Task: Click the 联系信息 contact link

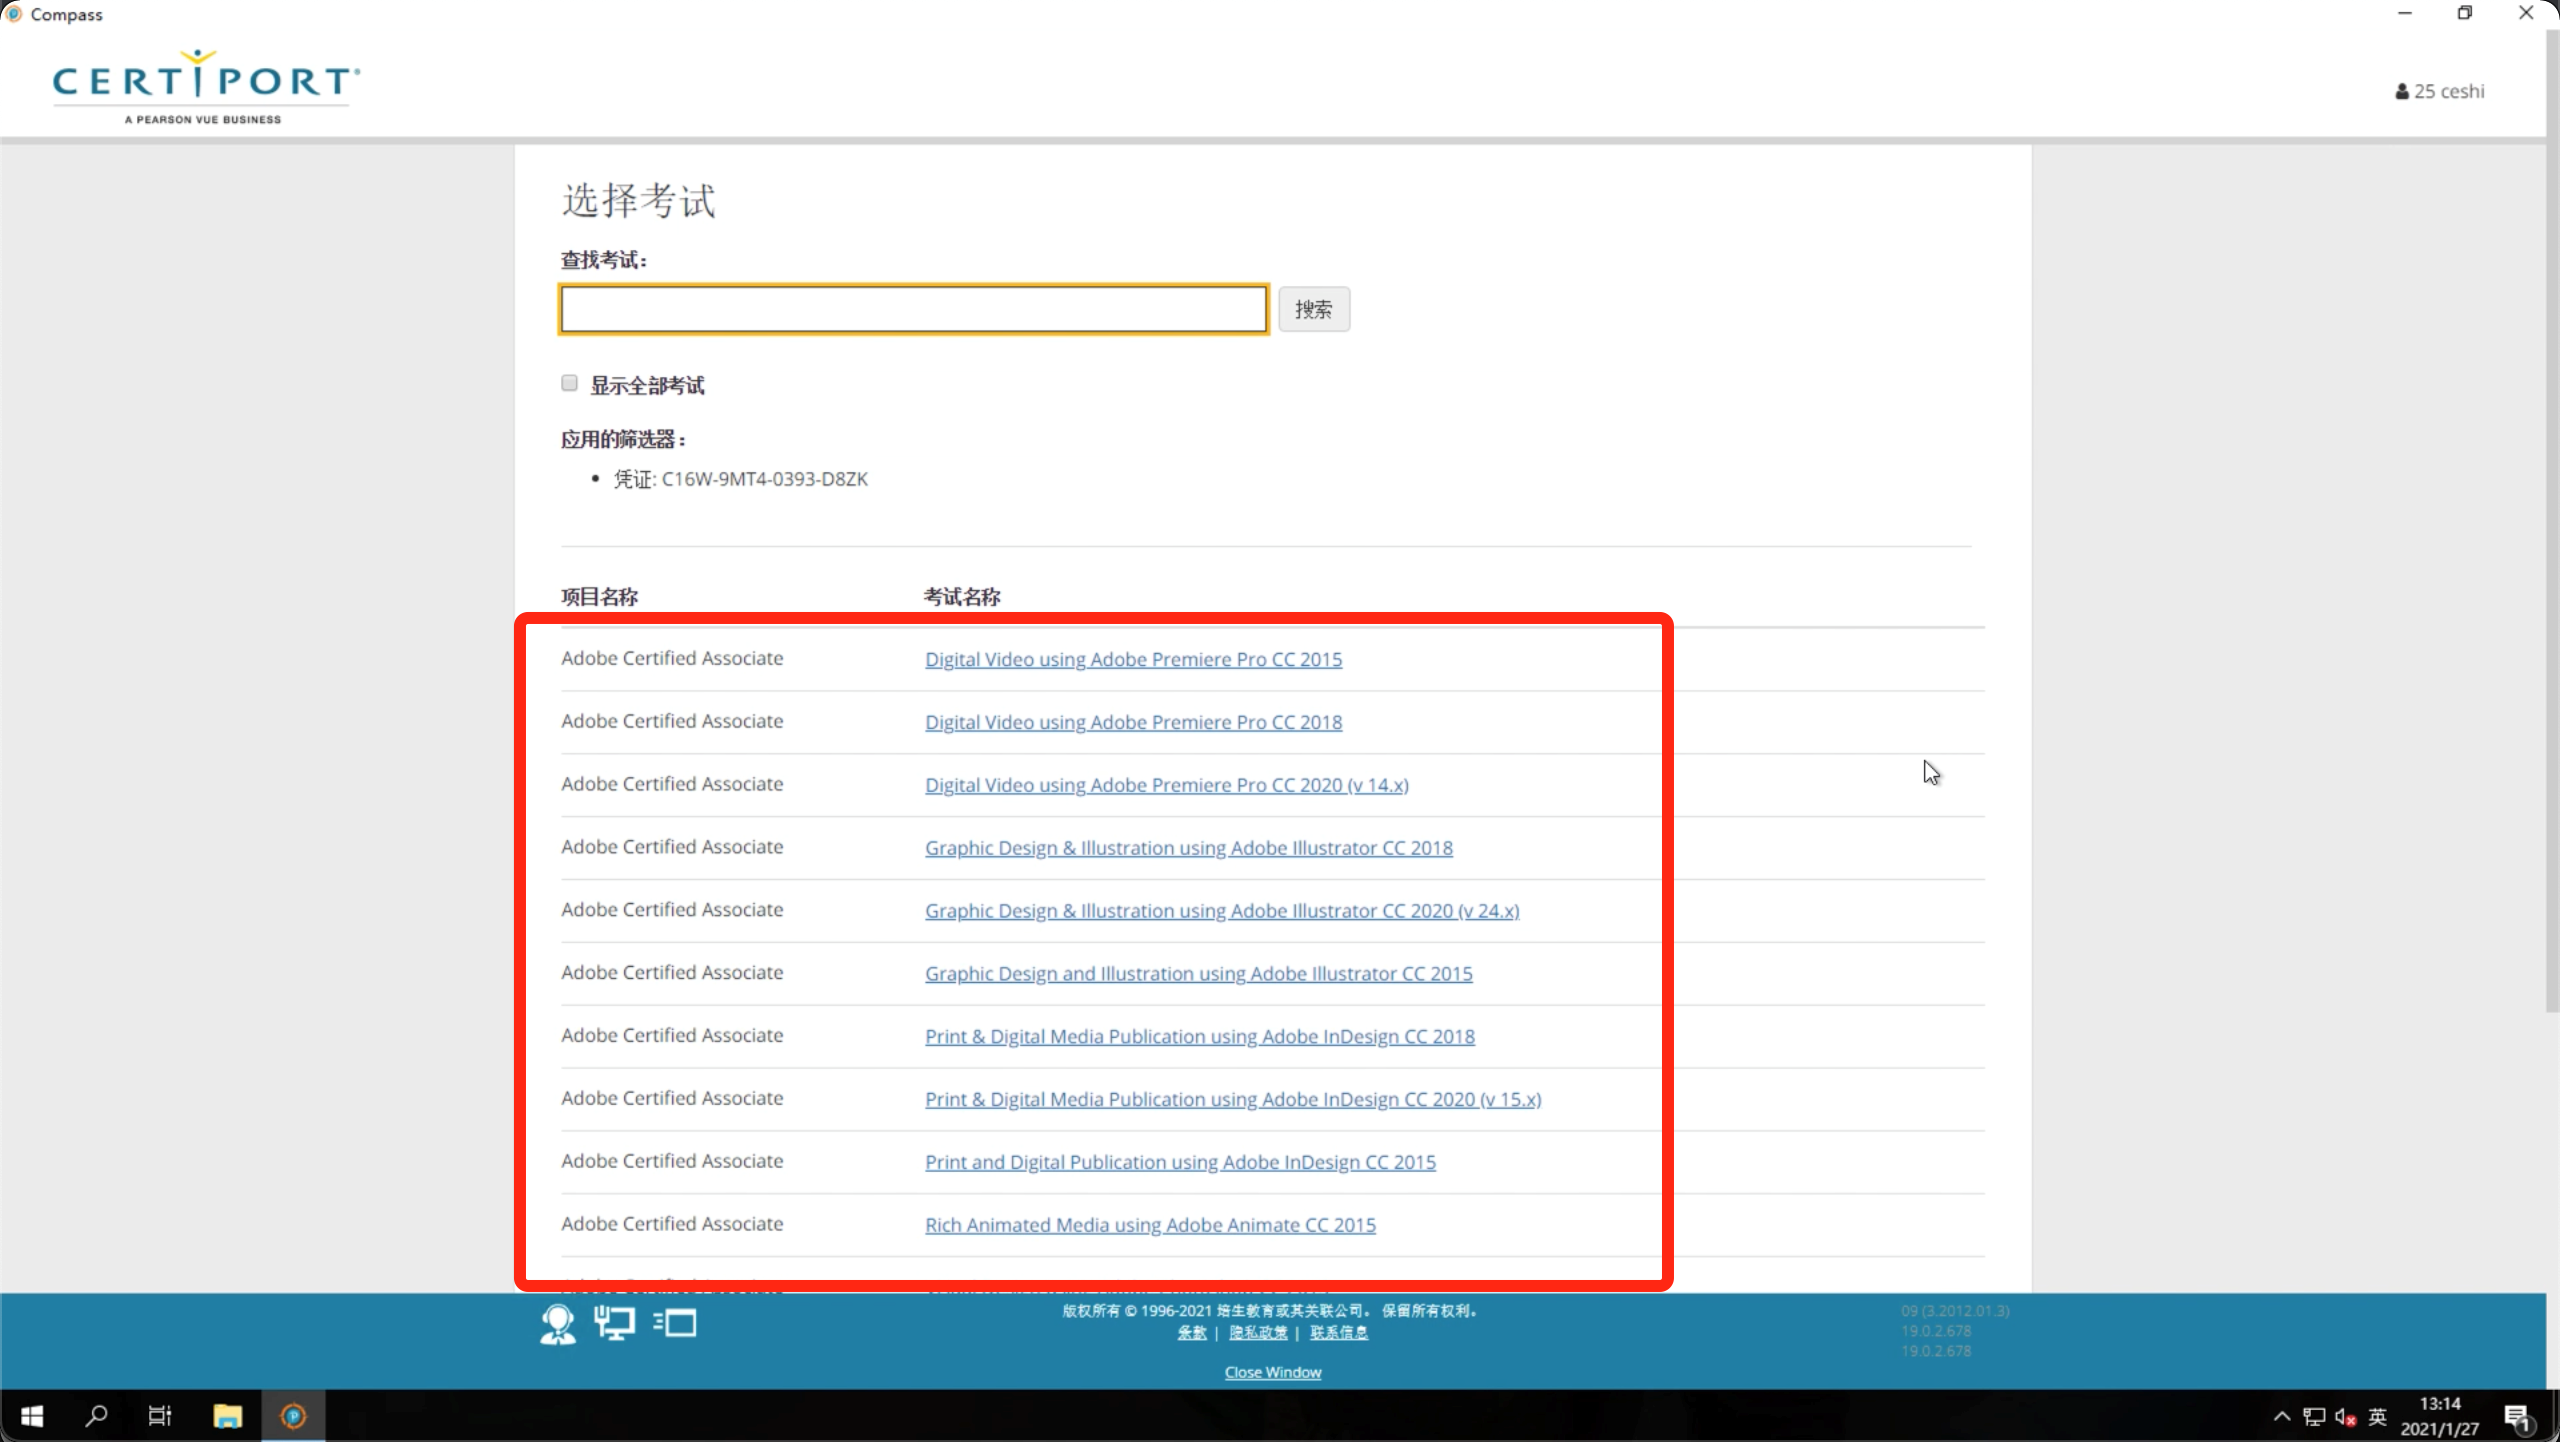Action: [1339, 1333]
